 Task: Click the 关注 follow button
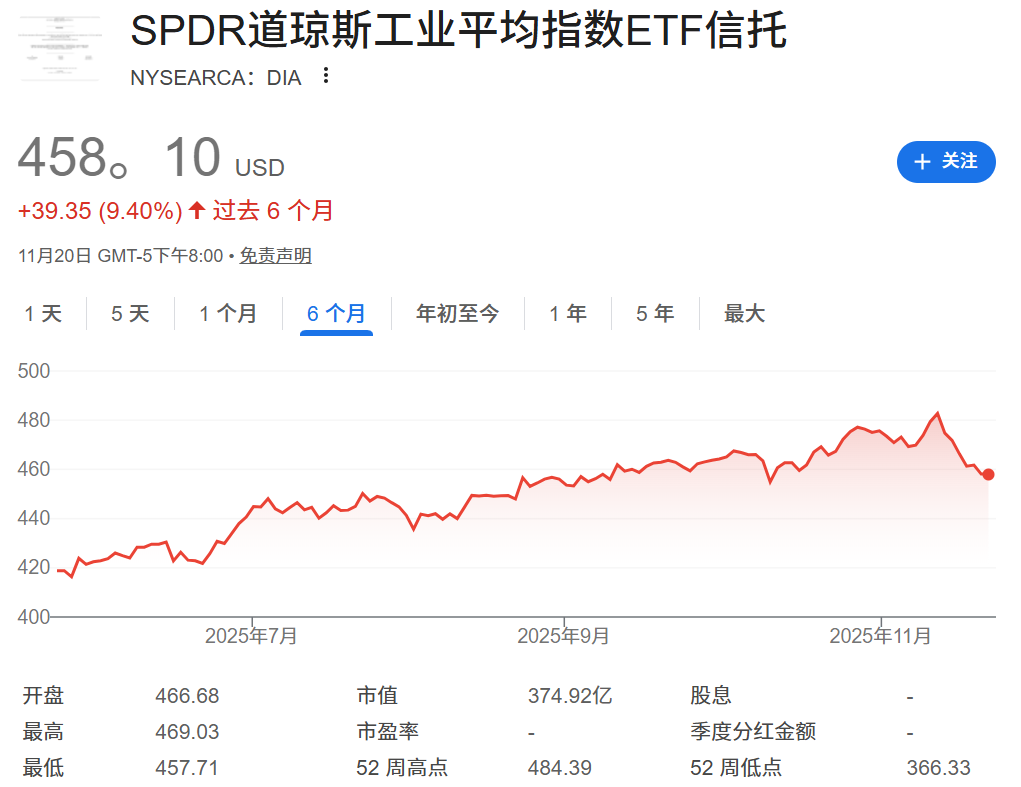[946, 162]
